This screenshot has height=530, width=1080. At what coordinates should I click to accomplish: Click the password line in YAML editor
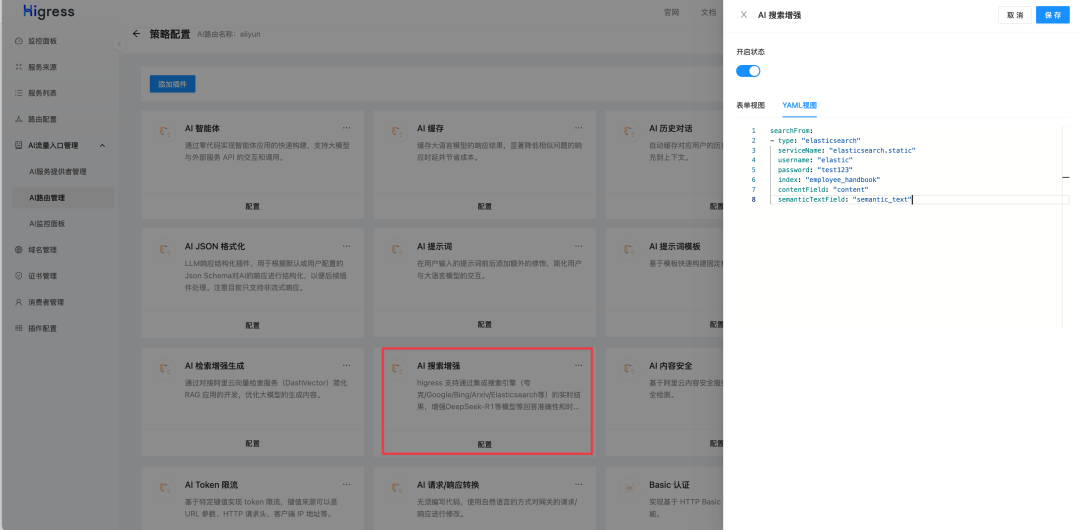click(816, 170)
